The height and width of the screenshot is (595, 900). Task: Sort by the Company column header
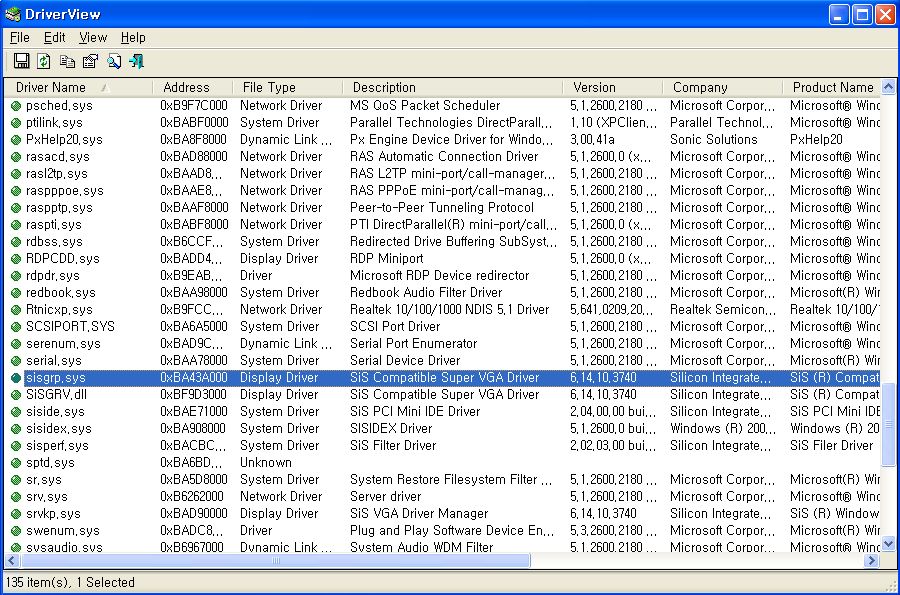pyautogui.click(x=722, y=87)
